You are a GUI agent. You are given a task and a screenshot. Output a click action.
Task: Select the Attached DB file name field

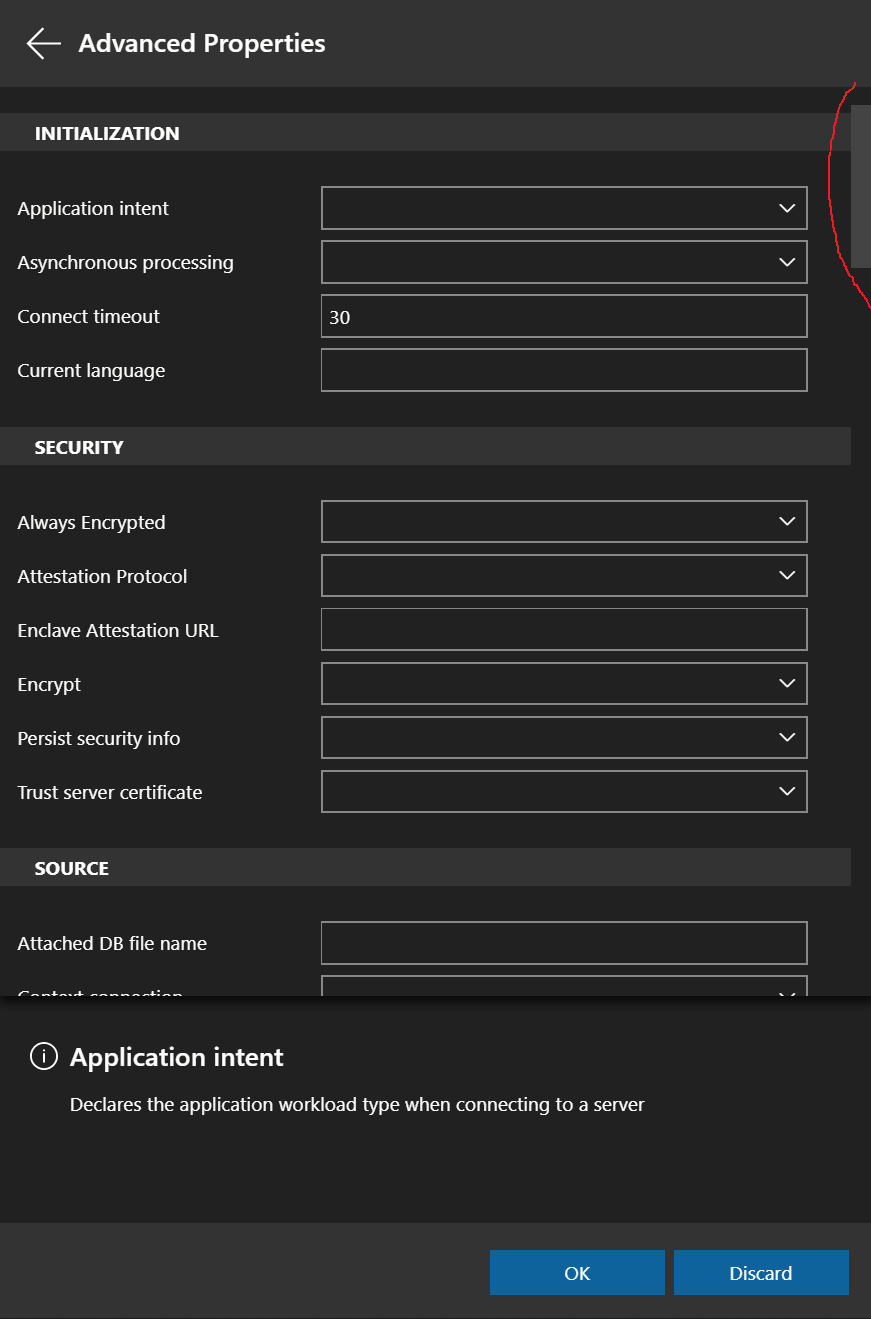tap(563, 943)
